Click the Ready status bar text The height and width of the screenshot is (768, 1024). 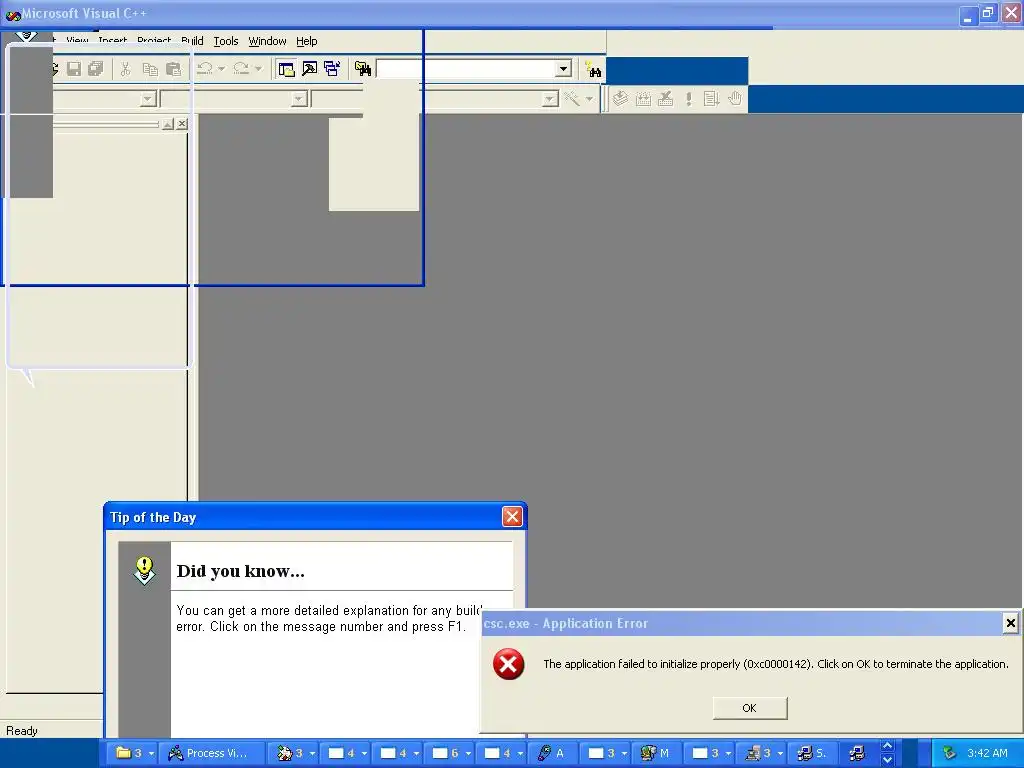(22, 731)
